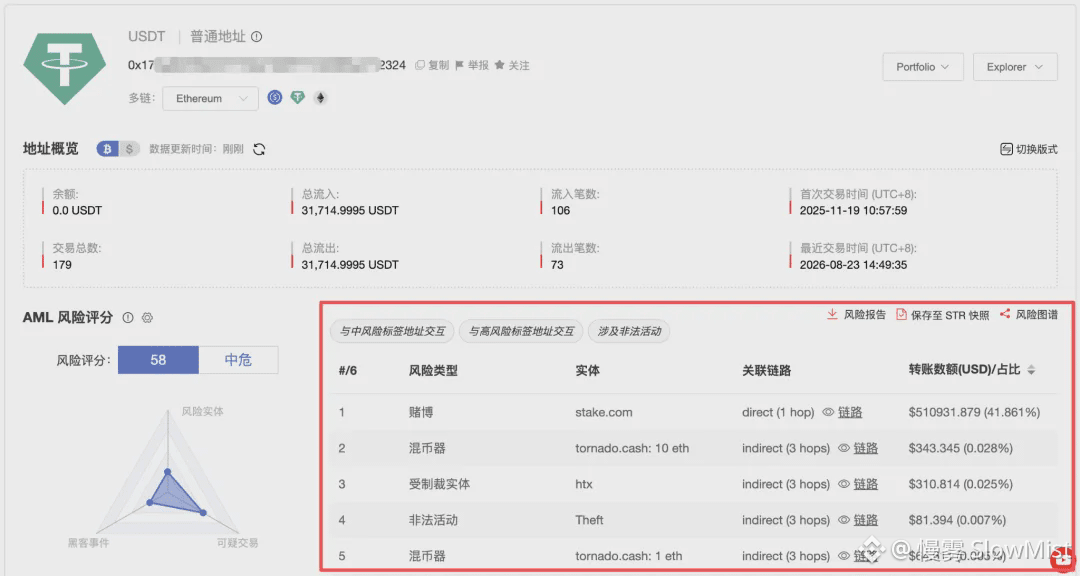Refresh data with the reload icon
1080x576 pixels.
[x=259, y=149]
